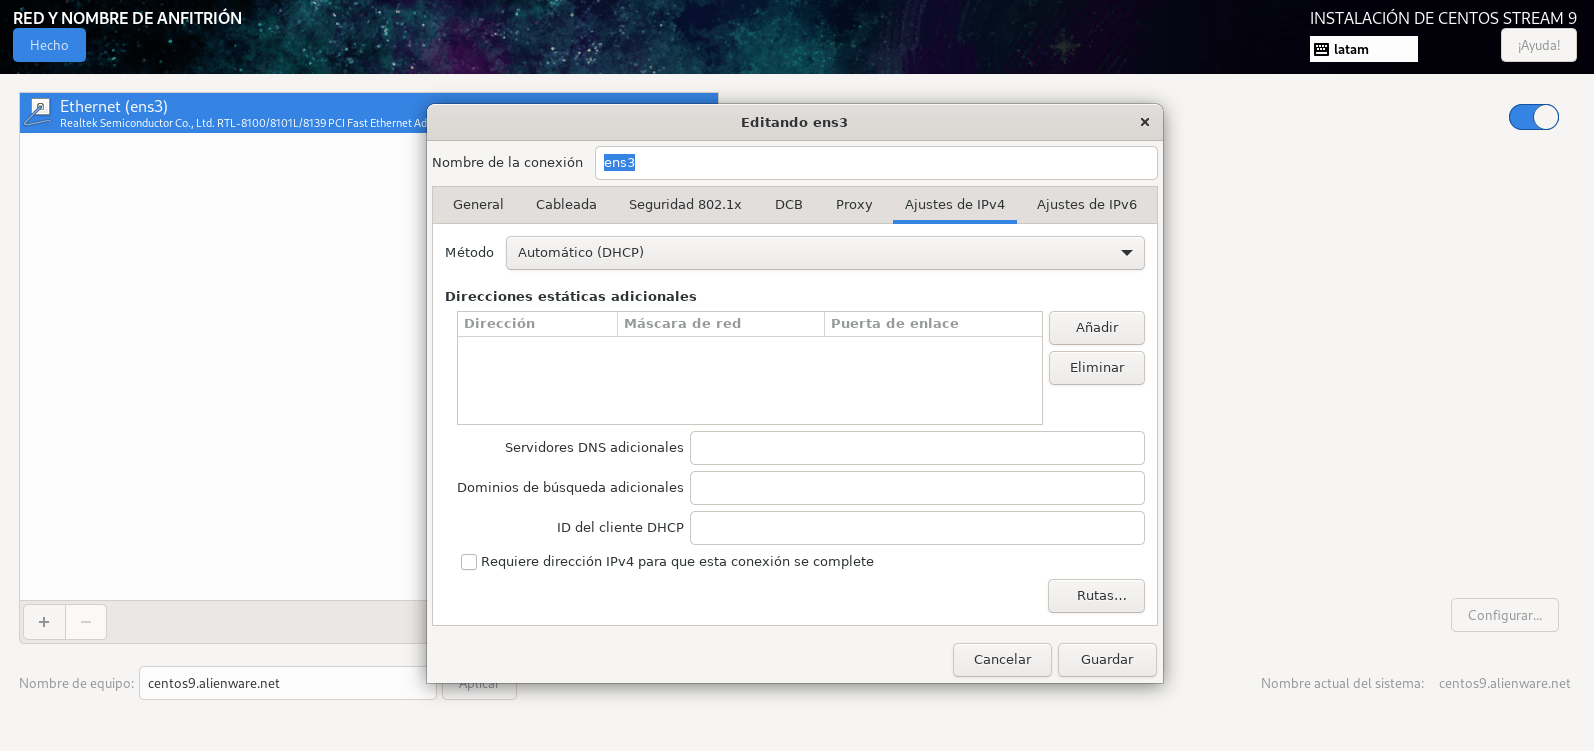Click the blue Hecho button

point(49,45)
